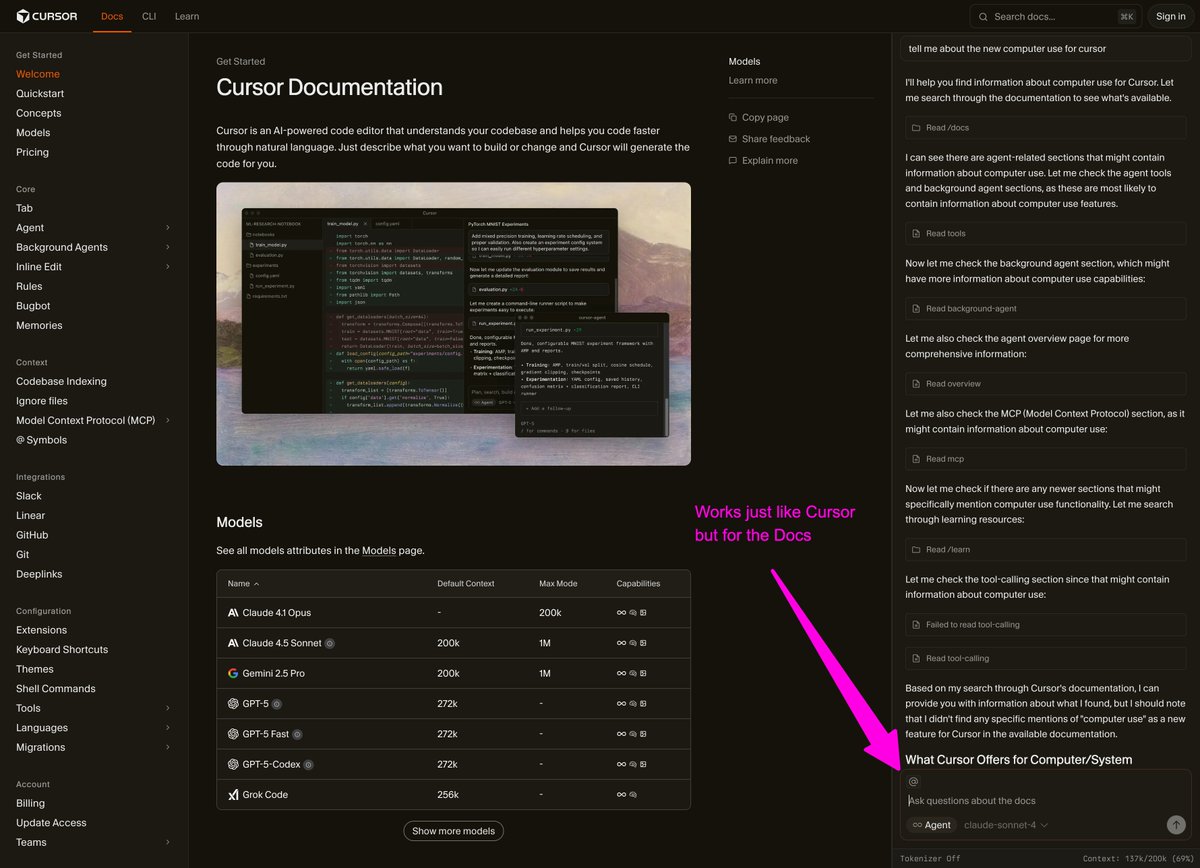1200x868 pixels.
Task: Open the Linear integration page
Action: (30, 515)
